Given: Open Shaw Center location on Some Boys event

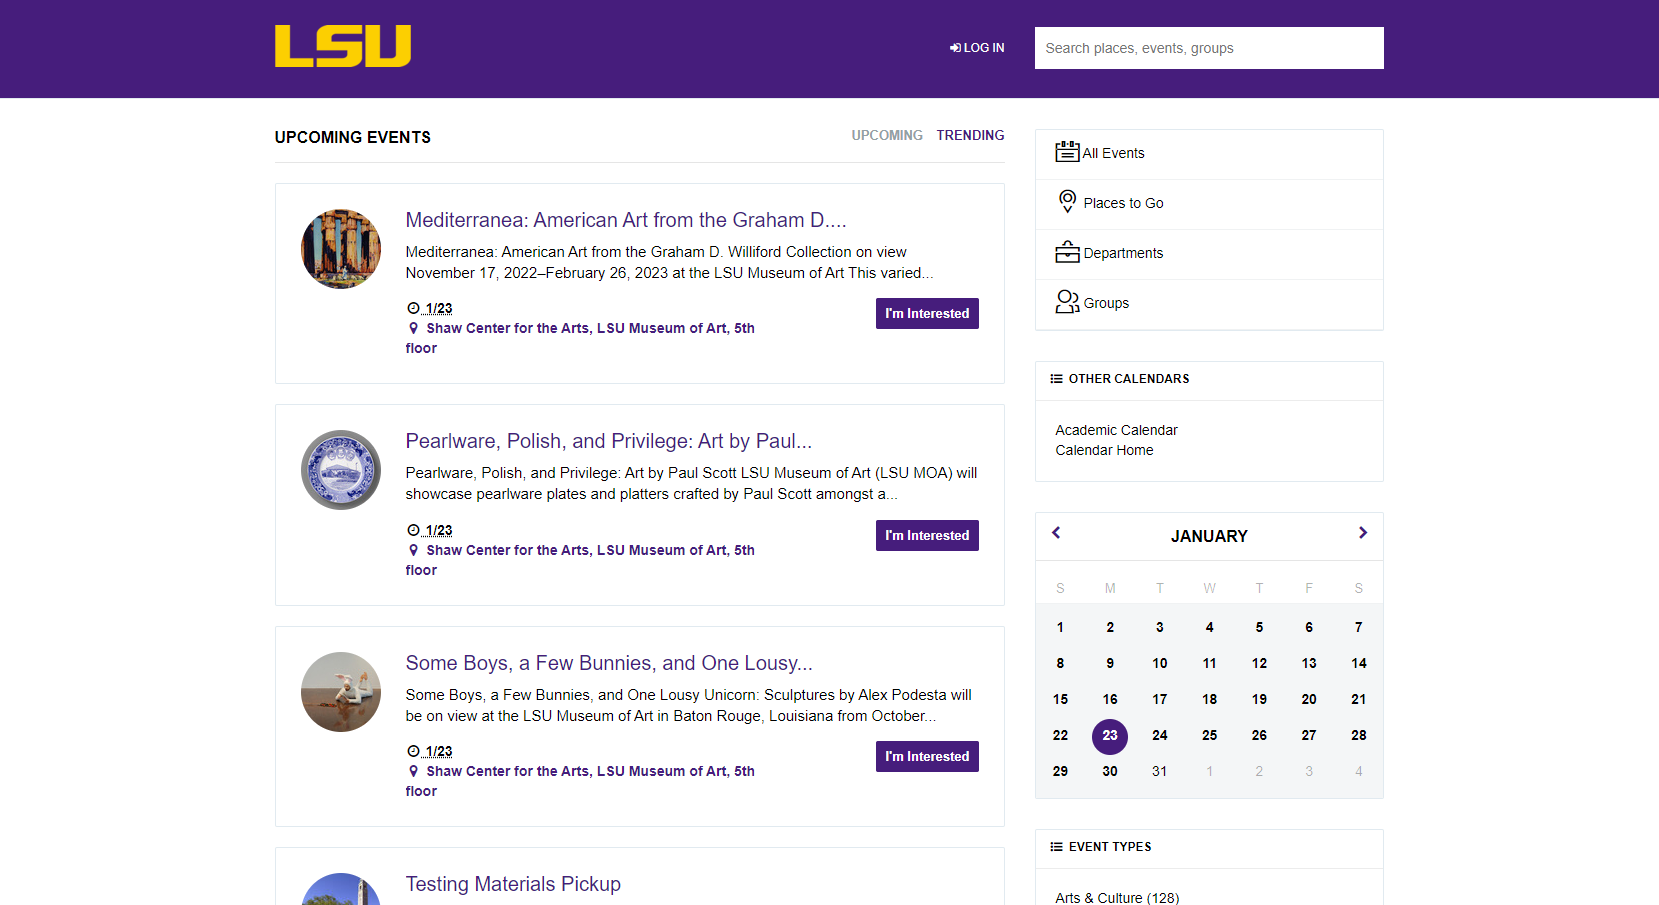Looking at the screenshot, I should click(580, 781).
